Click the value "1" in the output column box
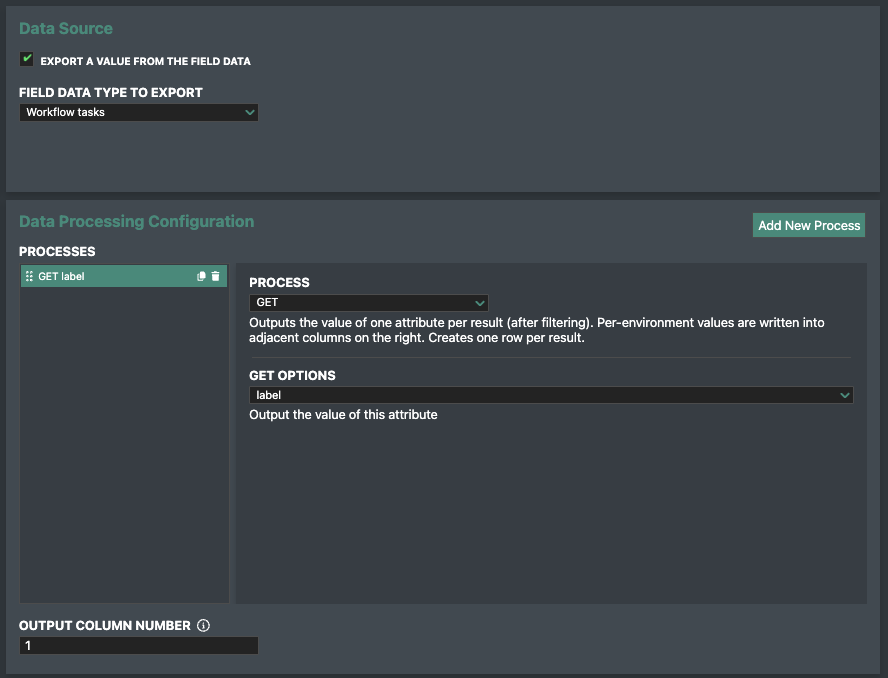 [30, 645]
